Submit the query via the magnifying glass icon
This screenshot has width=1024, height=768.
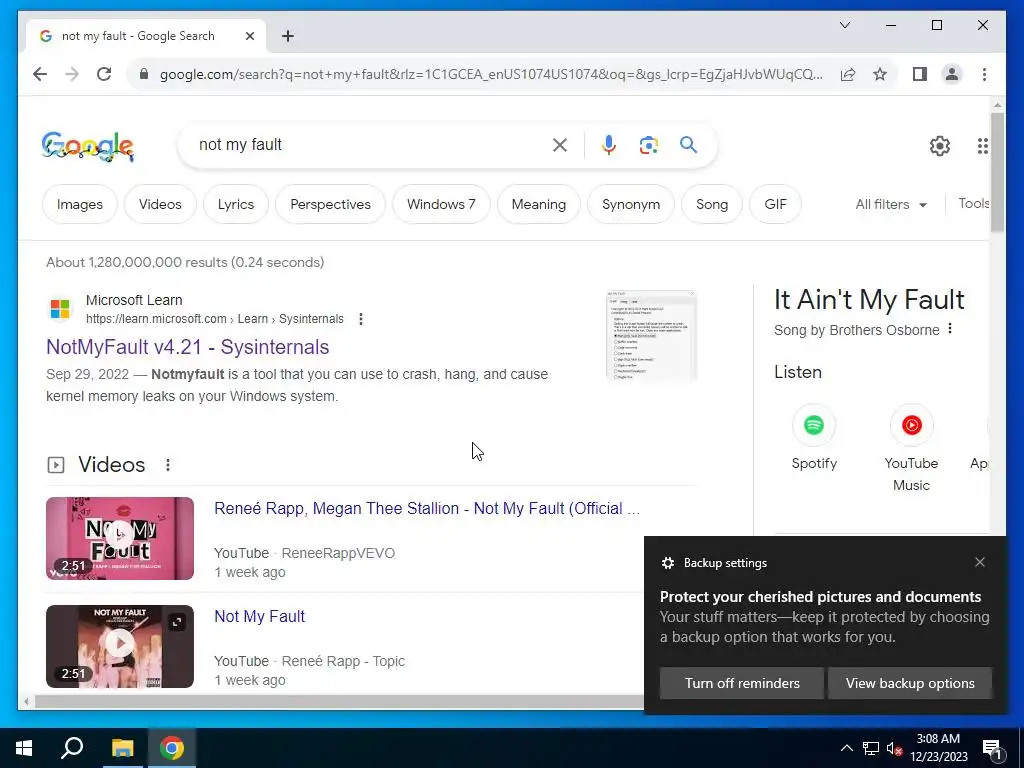(x=688, y=145)
